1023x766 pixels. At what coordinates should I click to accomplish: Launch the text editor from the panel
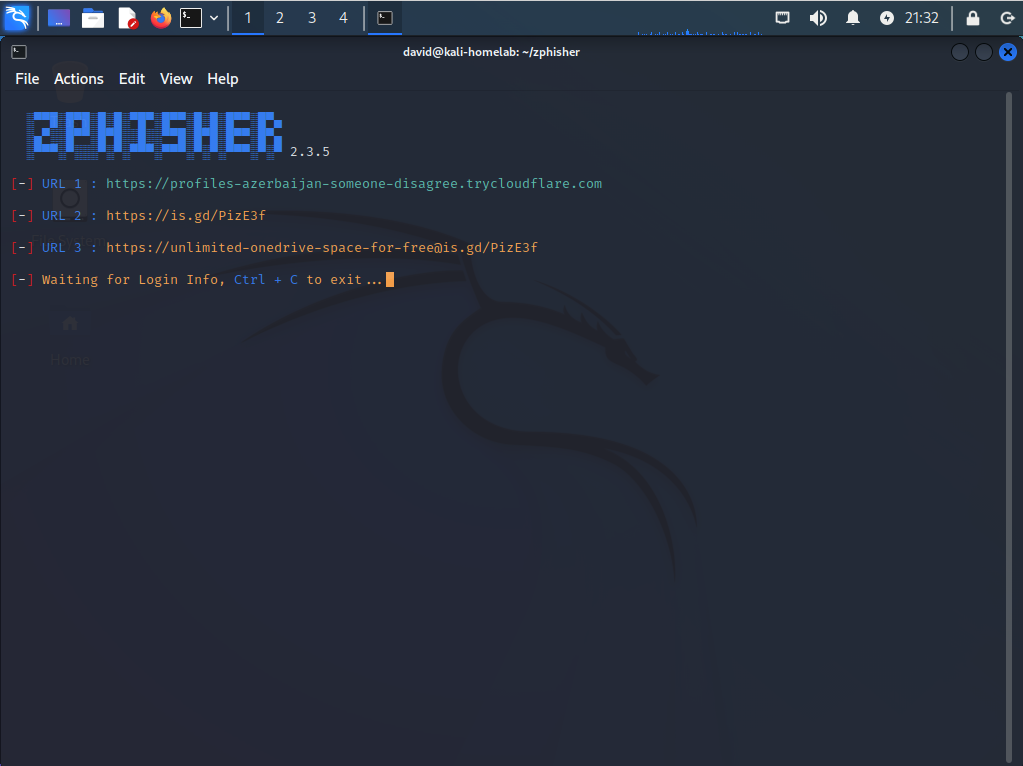(127, 18)
